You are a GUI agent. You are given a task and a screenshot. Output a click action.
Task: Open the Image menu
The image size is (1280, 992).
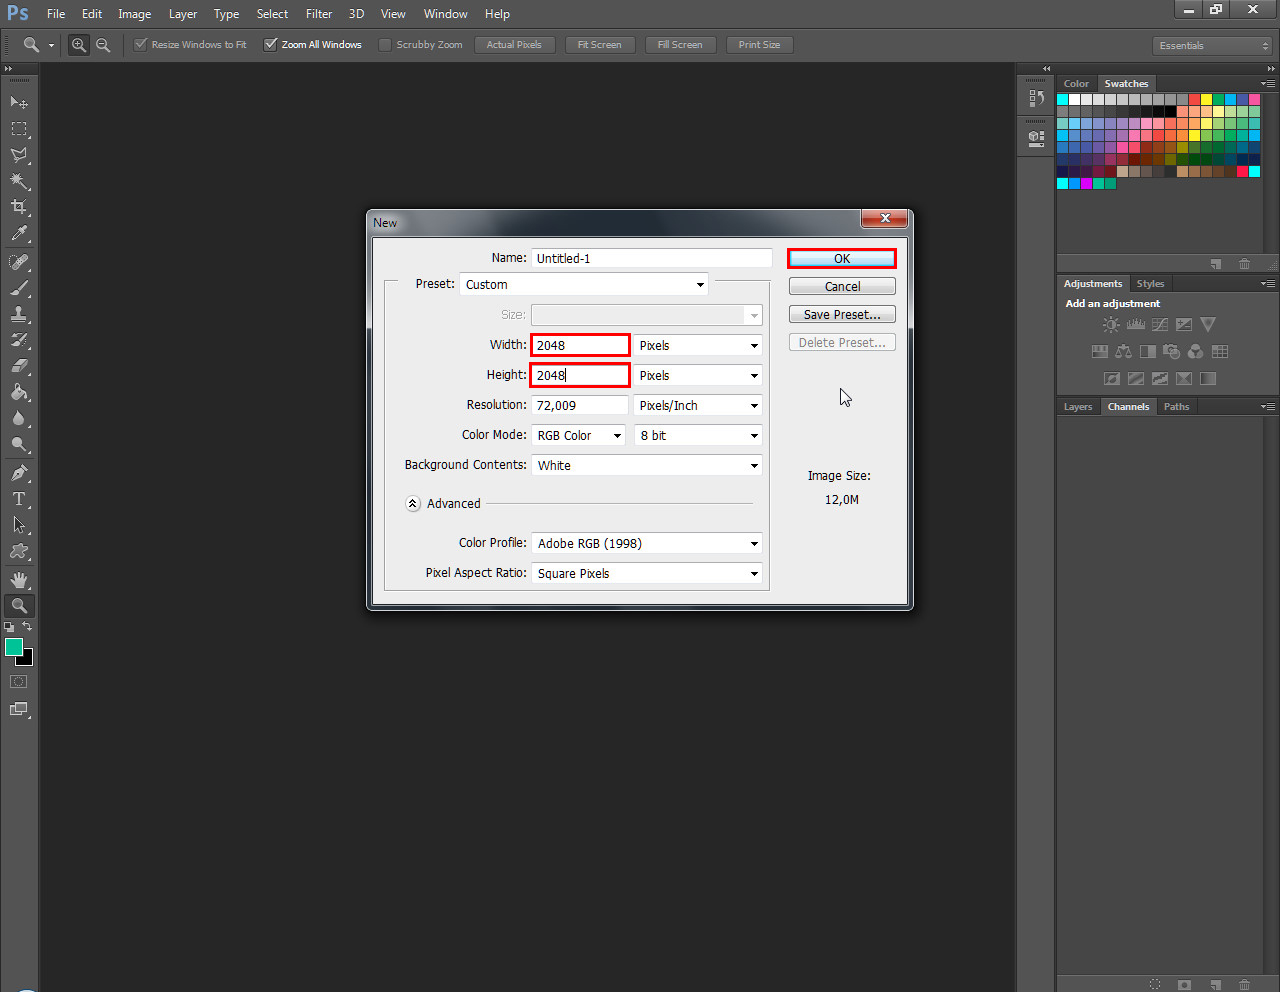[134, 14]
